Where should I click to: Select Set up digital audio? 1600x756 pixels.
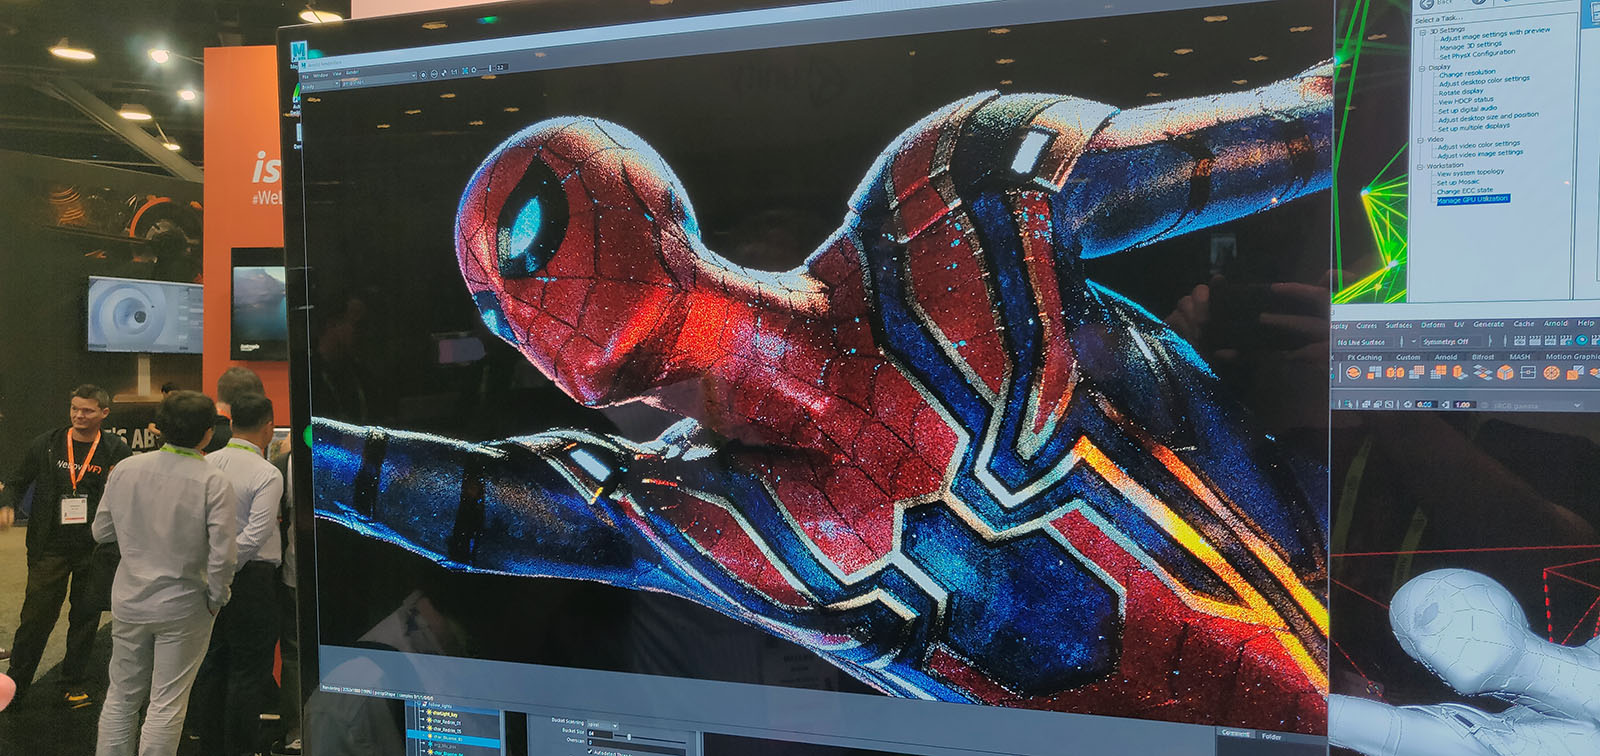(1468, 109)
